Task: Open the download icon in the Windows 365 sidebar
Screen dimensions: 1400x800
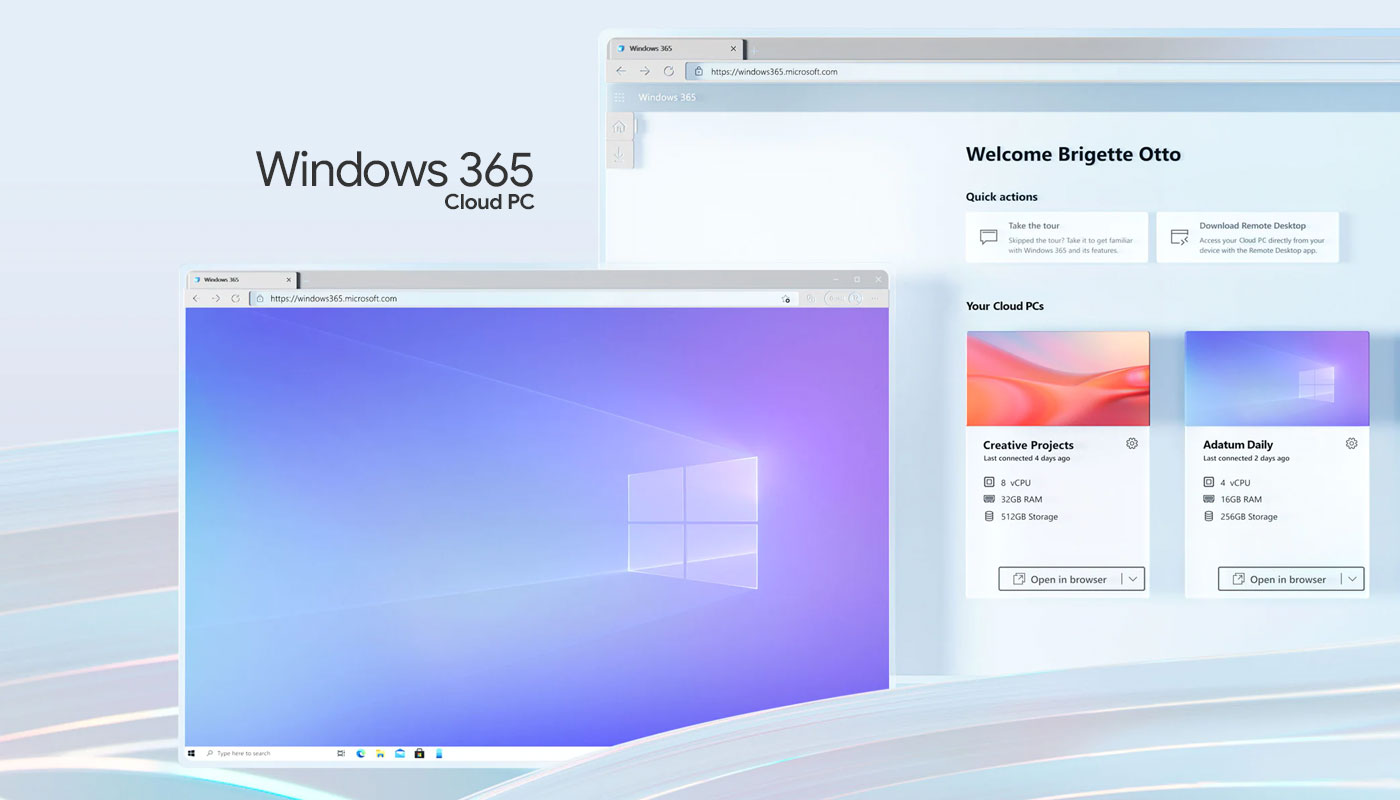Action: click(x=619, y=154)
